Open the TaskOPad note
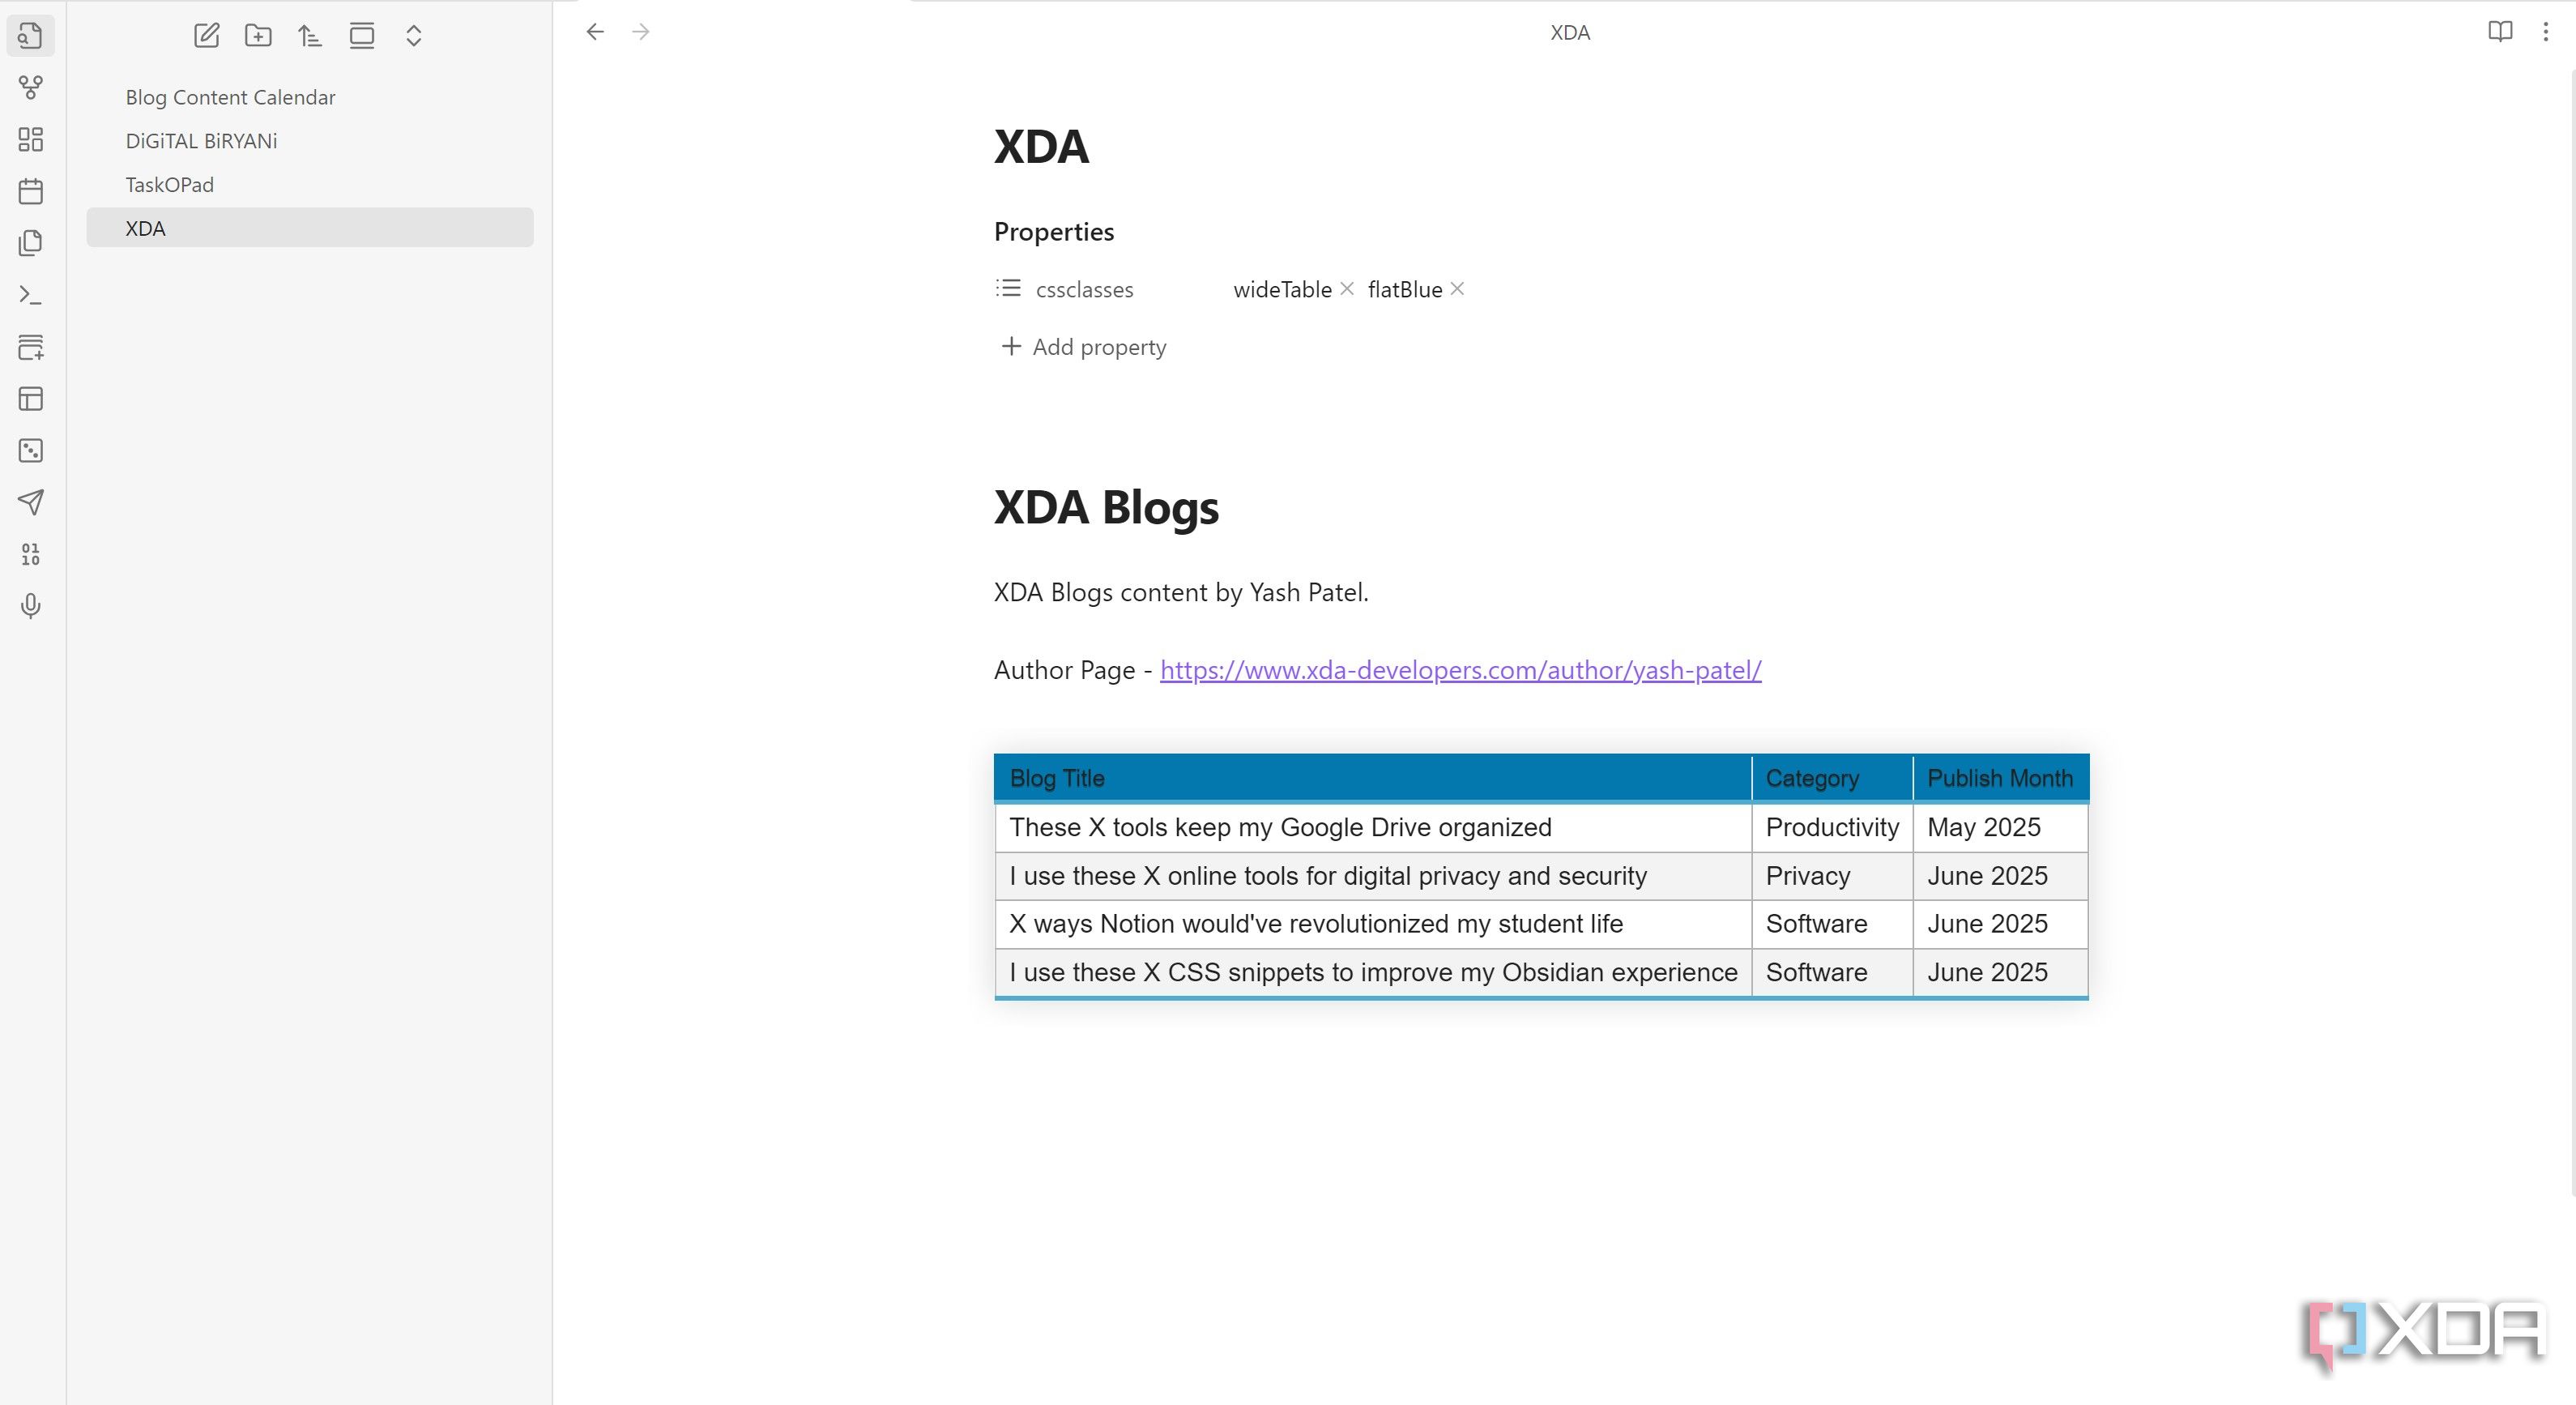 [x=169, y=185]
